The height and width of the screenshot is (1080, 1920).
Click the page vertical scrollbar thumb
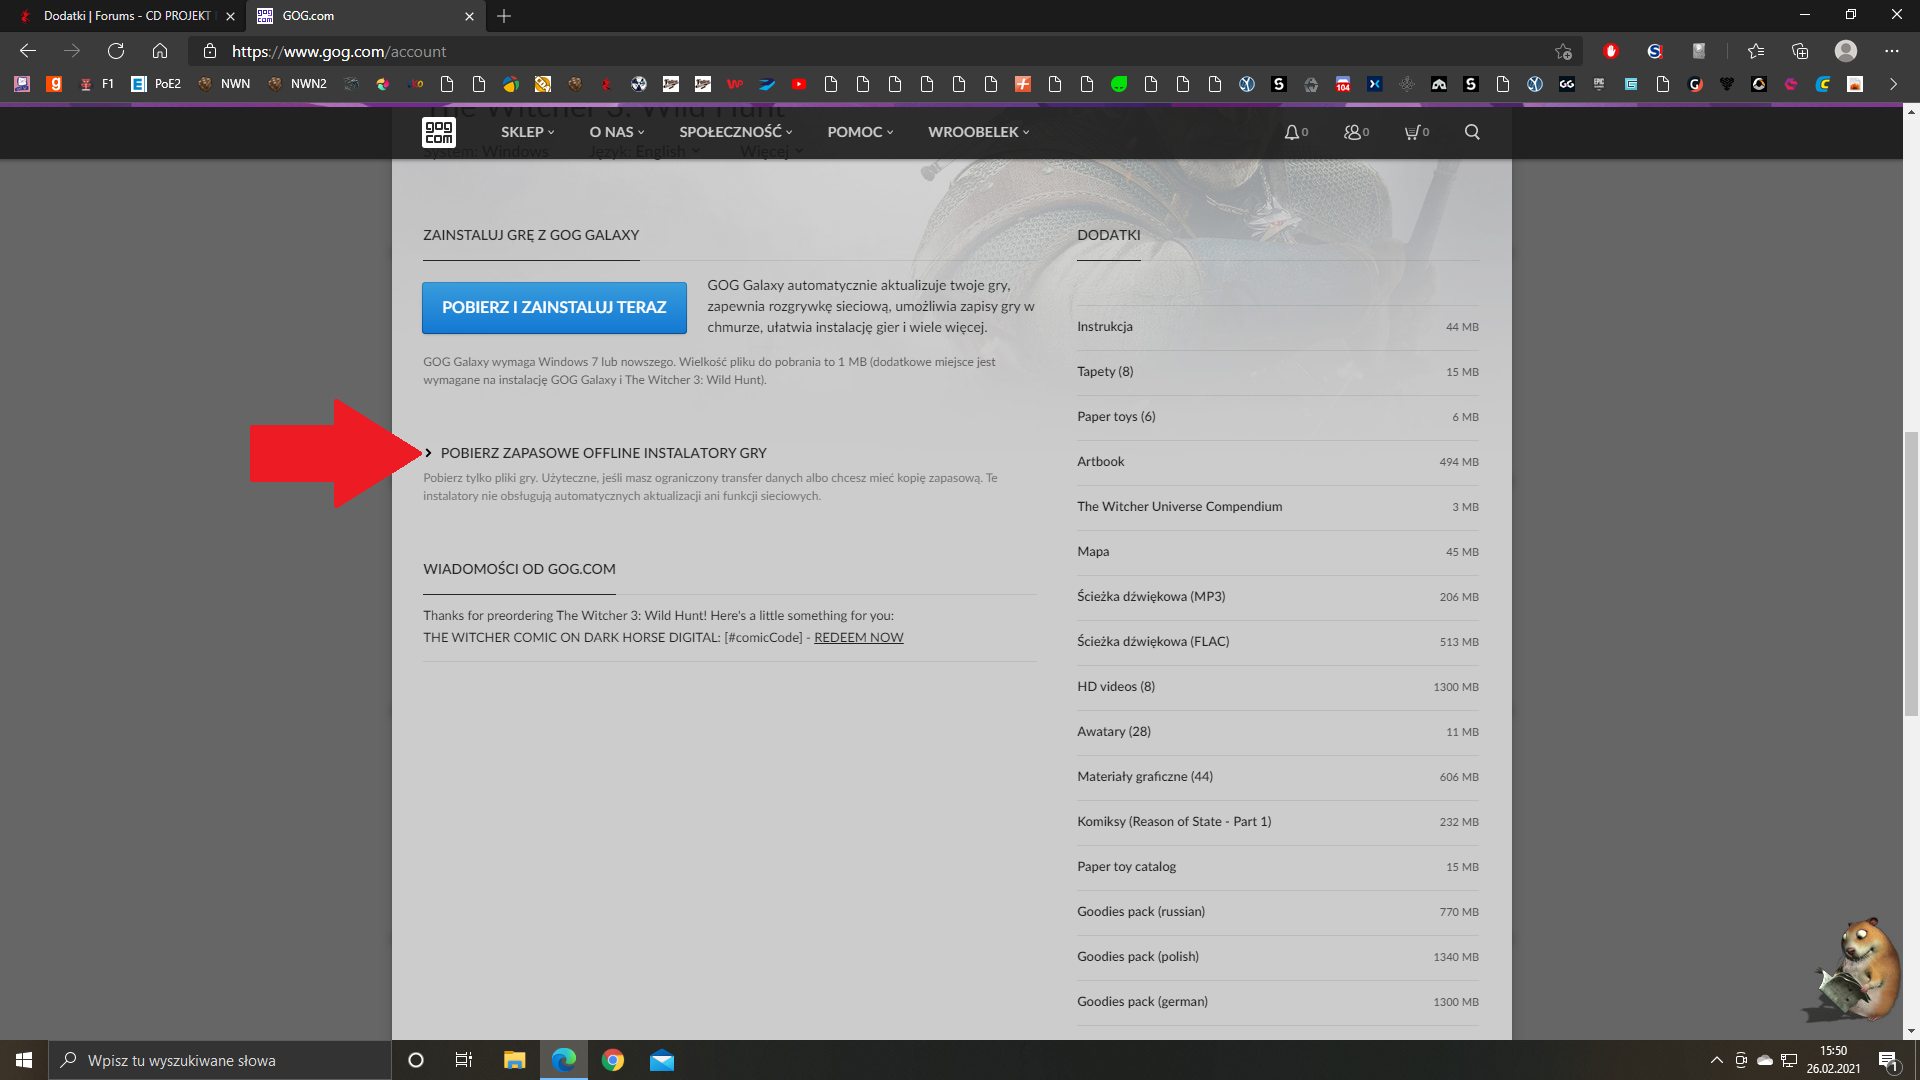[1911, 573]
